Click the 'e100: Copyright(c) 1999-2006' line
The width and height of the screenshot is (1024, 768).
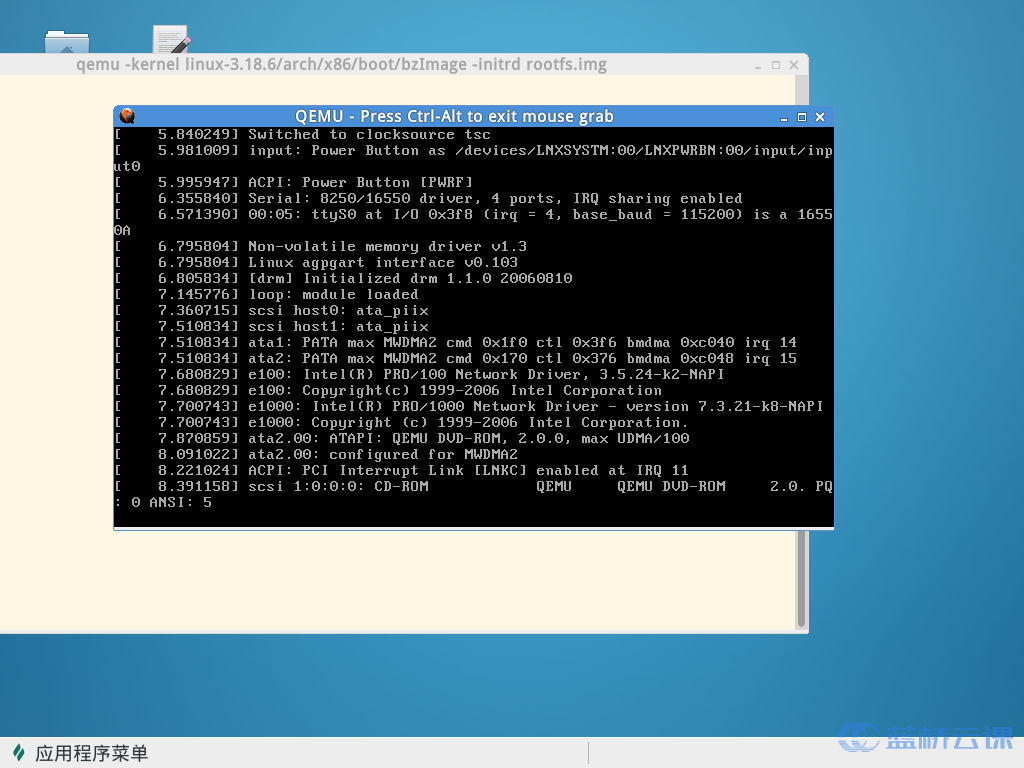click(388, 391)
